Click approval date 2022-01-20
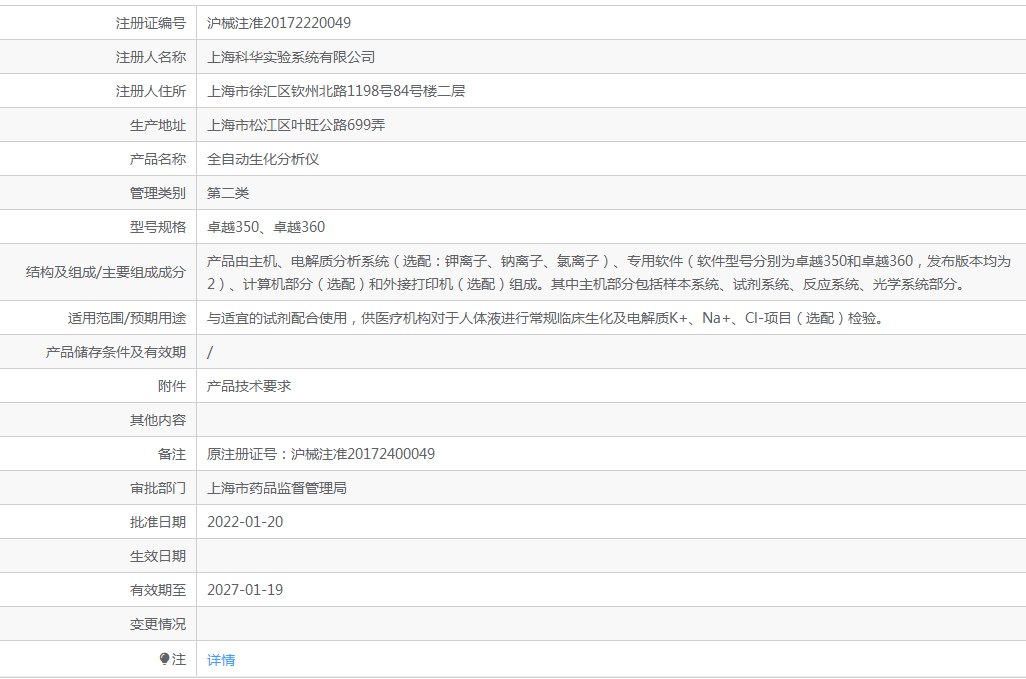The image size is (1026, 679). (x=245, y=522)
